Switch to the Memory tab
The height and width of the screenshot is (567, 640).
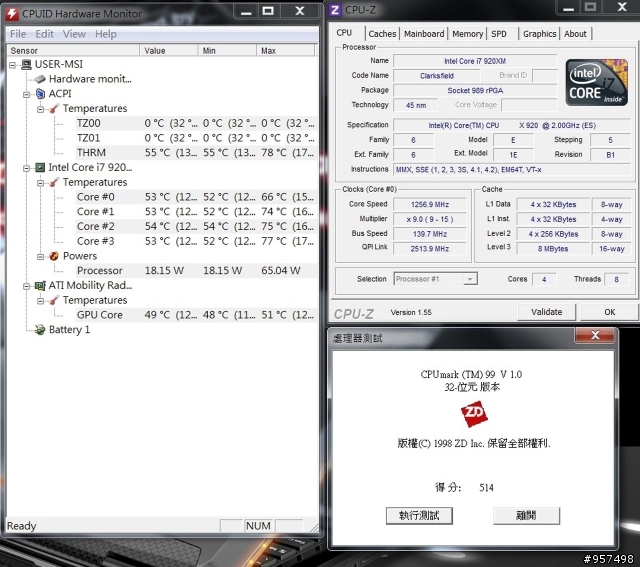467,34
